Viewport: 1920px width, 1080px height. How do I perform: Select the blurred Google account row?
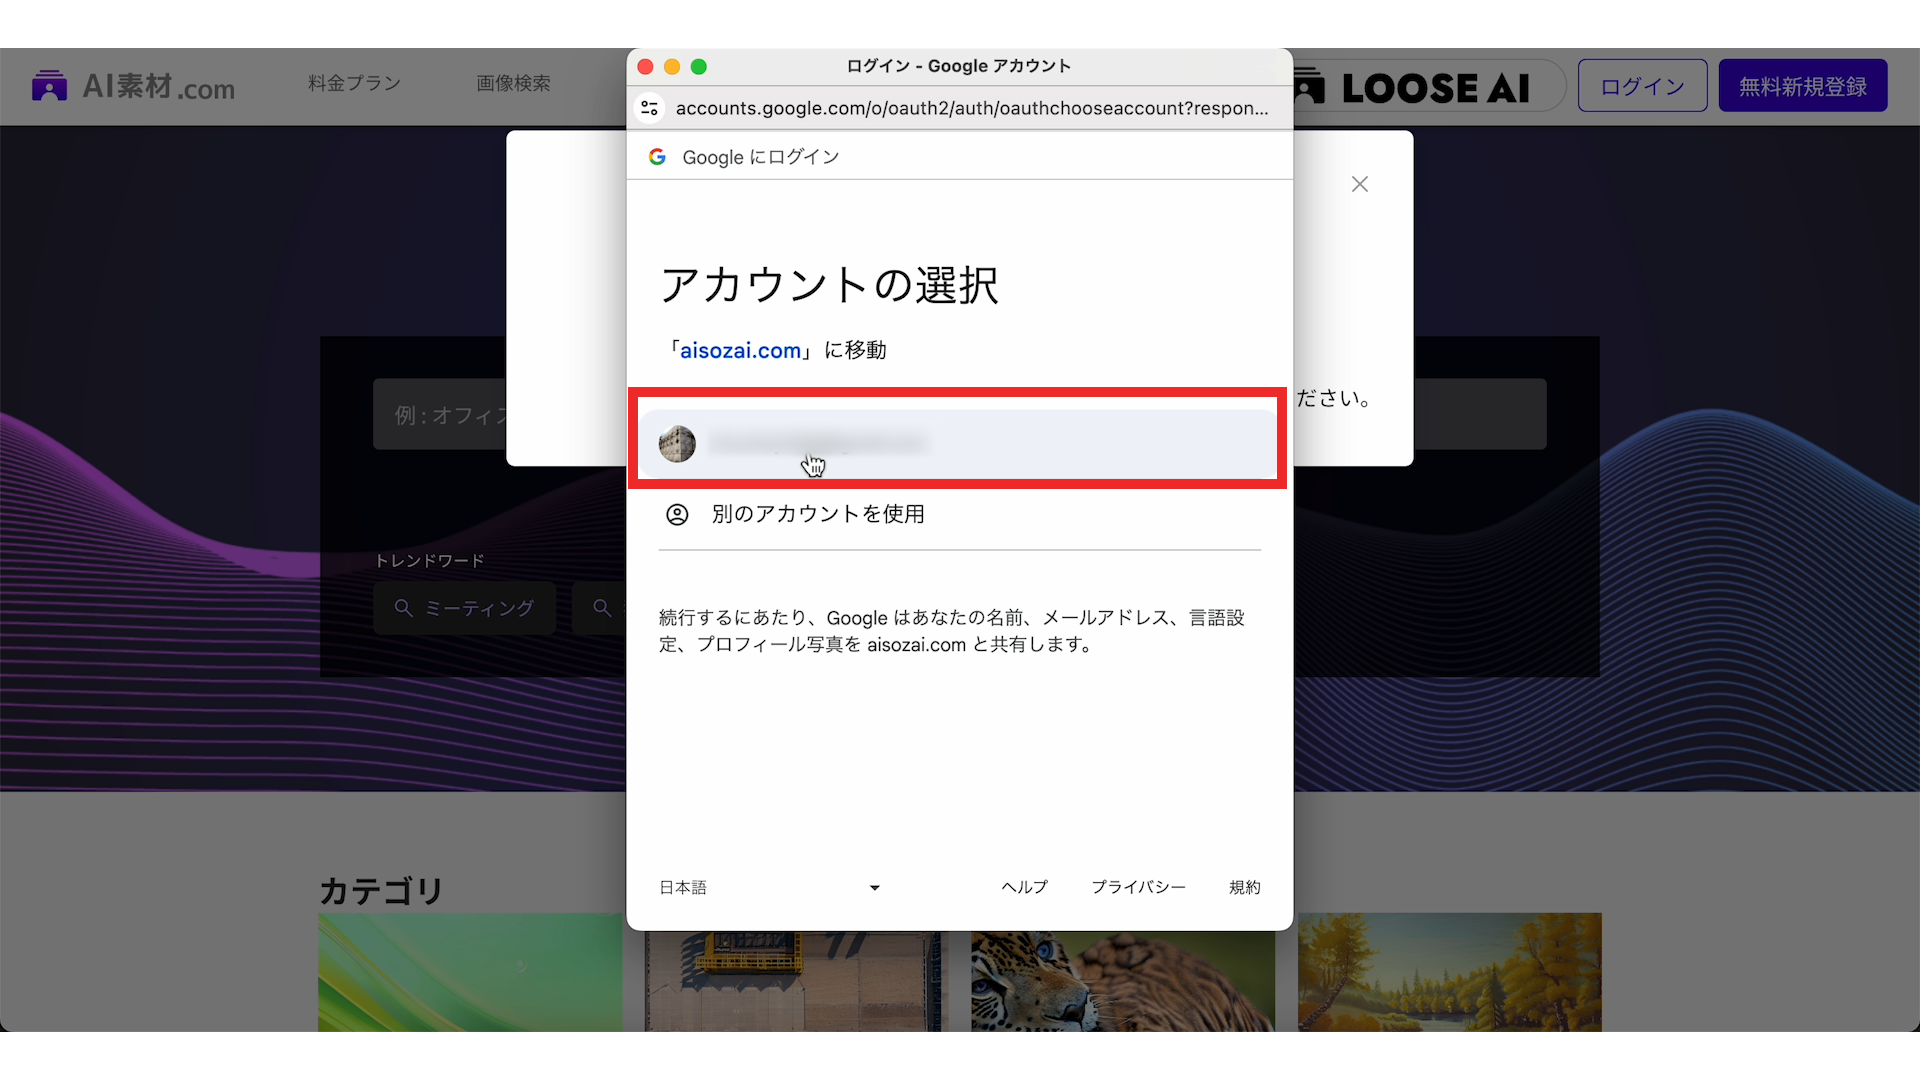point(958,443)
